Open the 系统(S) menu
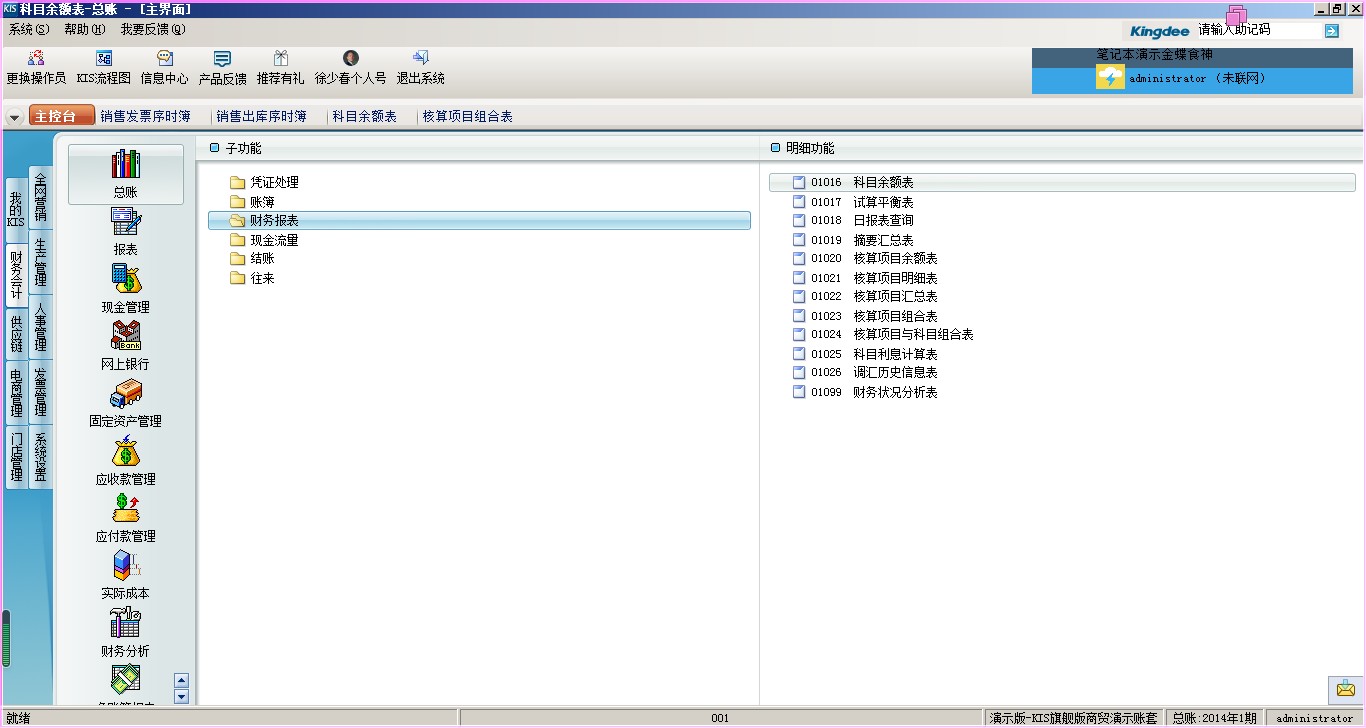Image resolution: width=1366 pixels, height=728 pixels. pyautogui.click(x=29, y=29)
